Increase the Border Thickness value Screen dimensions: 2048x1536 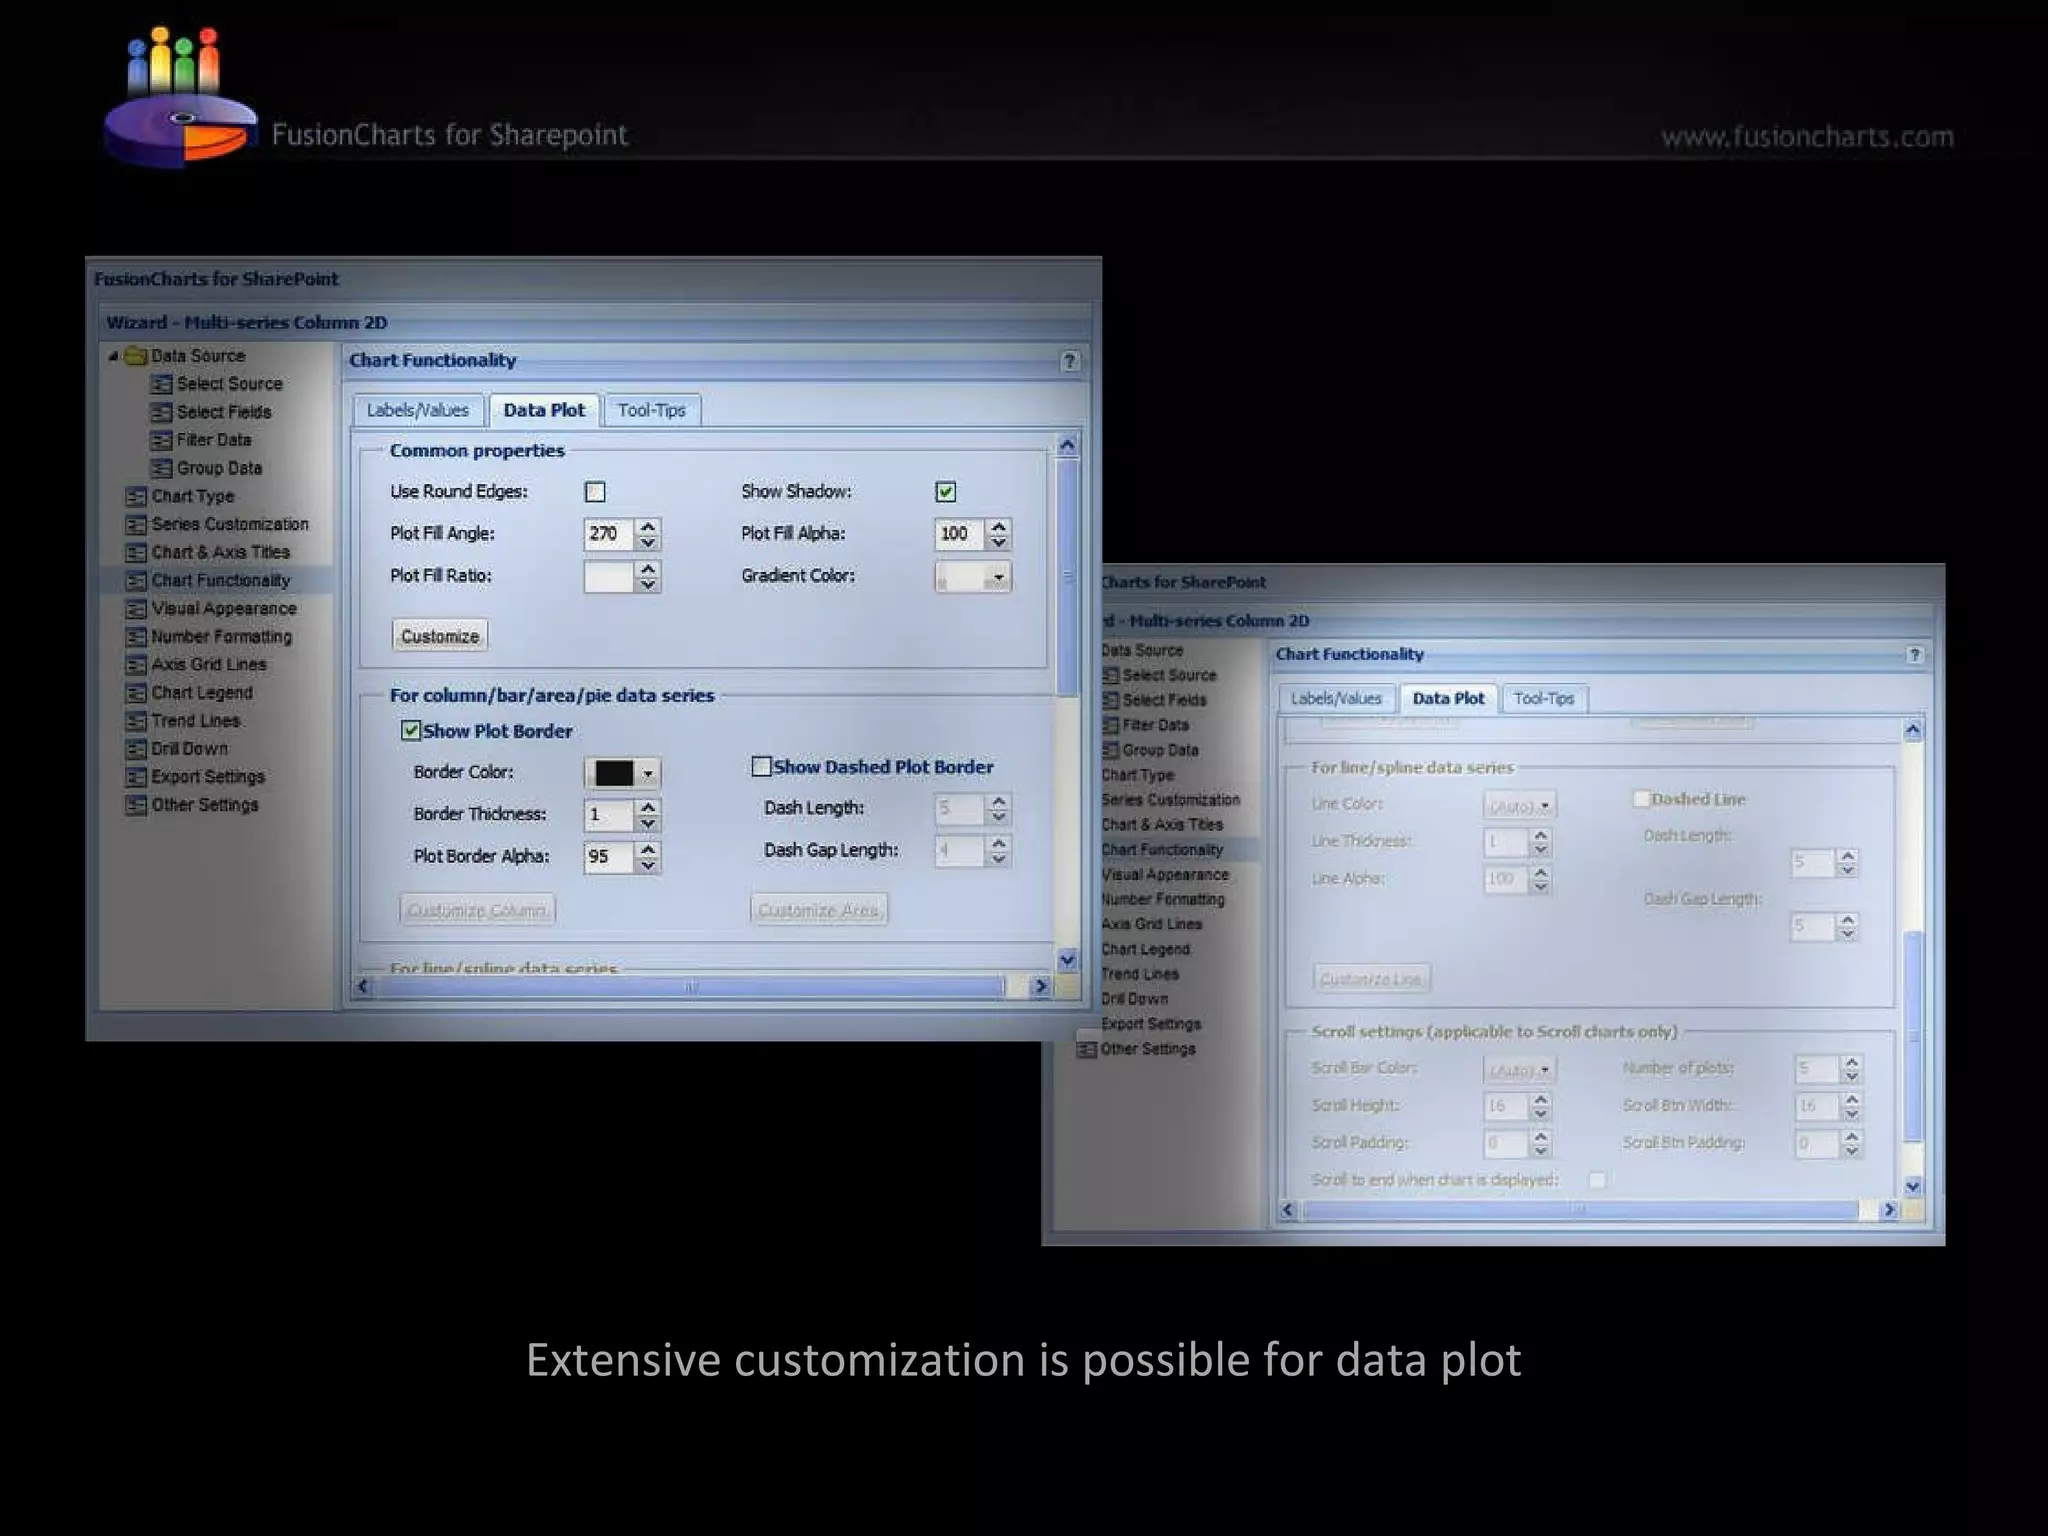pos(648,806)
